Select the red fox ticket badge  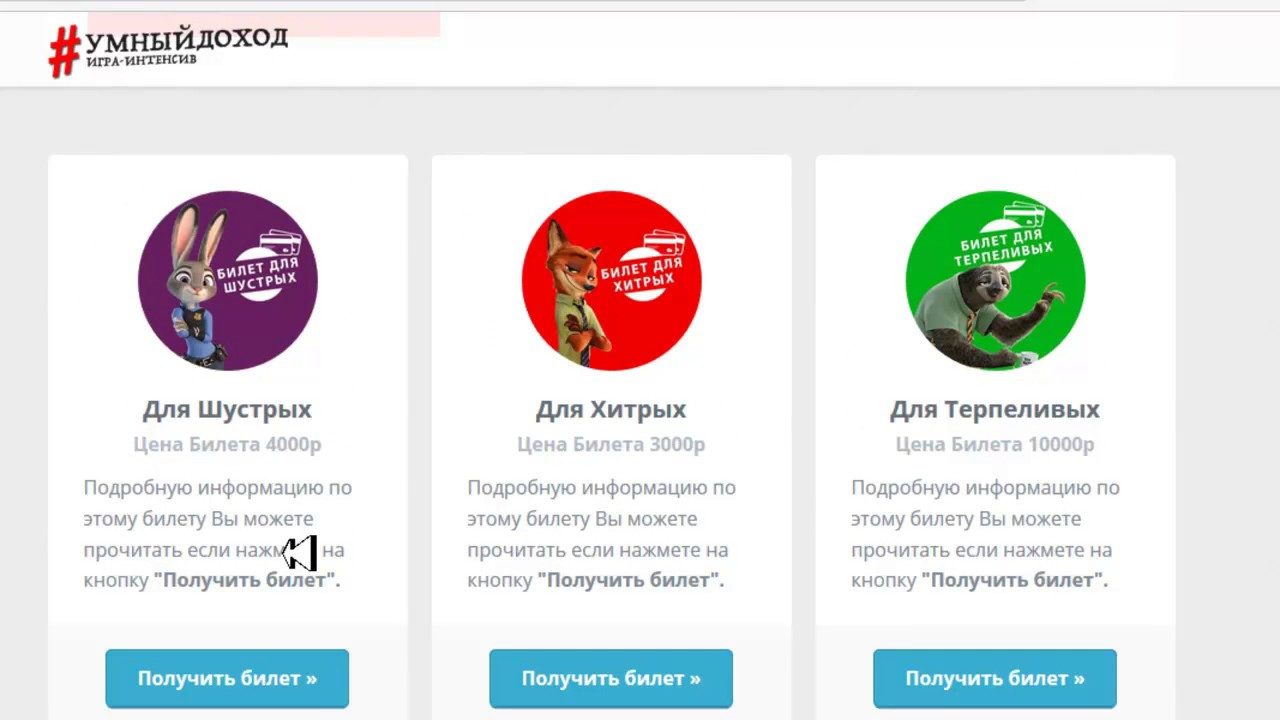tap(612, 281)
